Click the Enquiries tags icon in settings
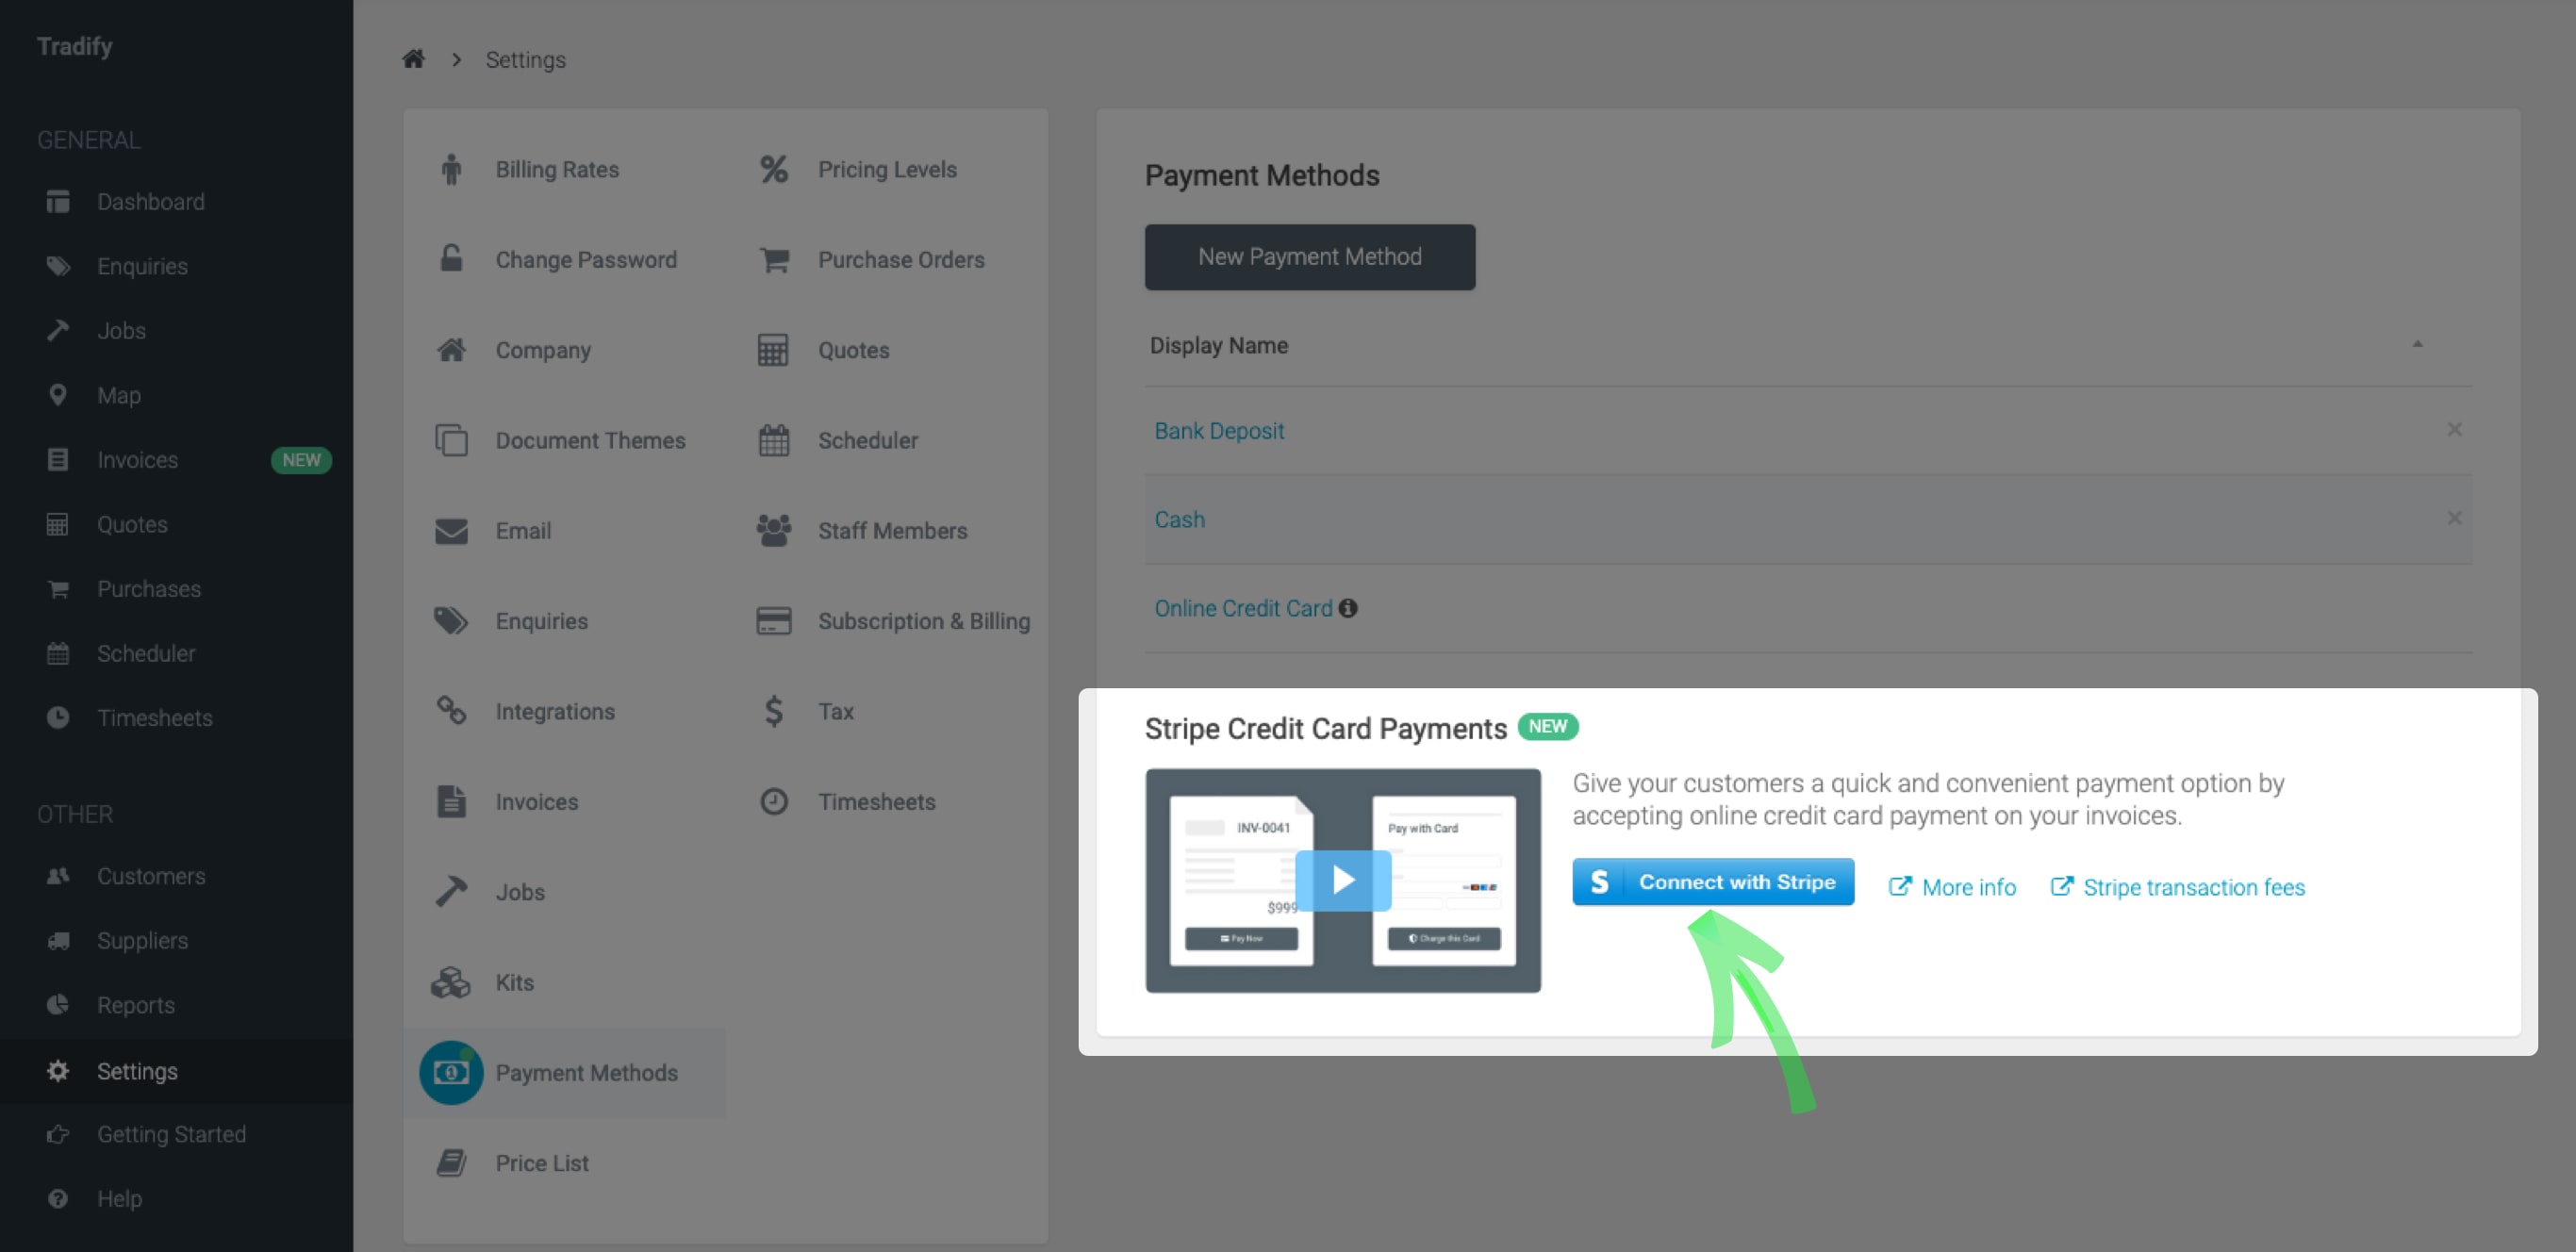The width and height of the screenshot is (2576, 1252). [x=451, y=621]
